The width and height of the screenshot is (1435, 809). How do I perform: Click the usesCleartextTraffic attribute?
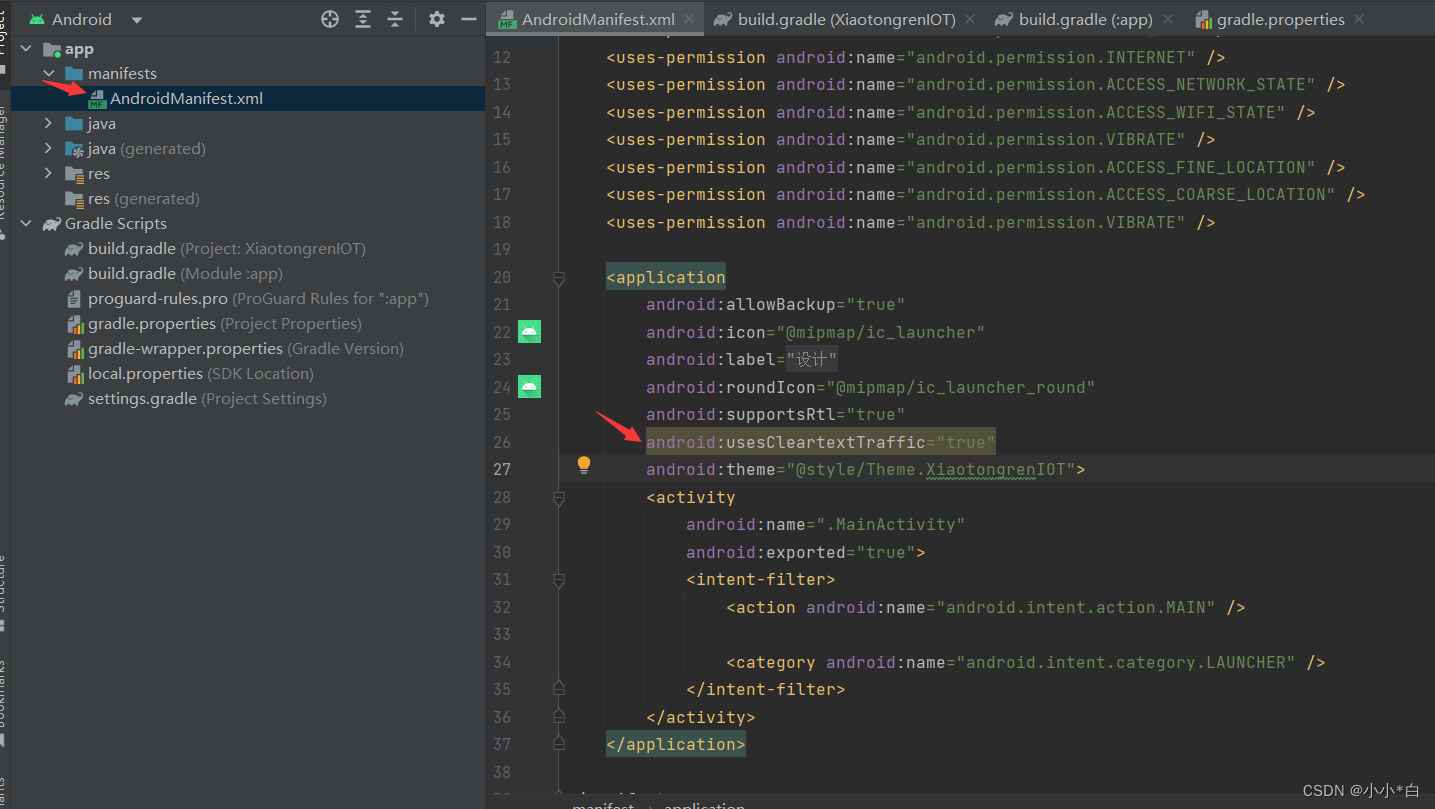821,442
